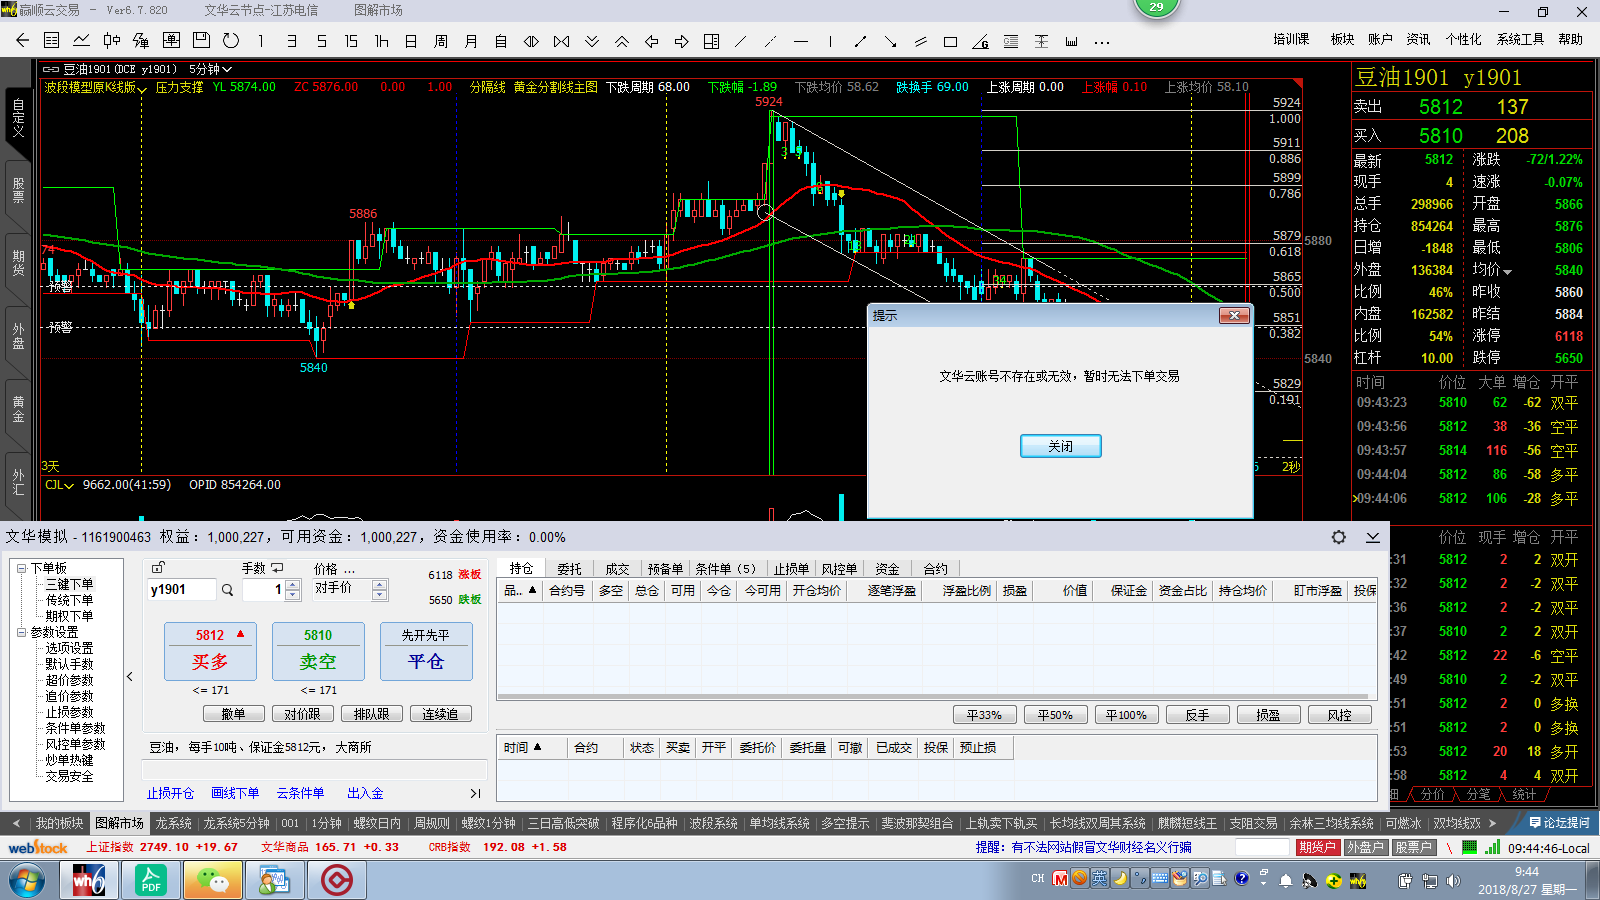Toggle the lock icon above contract code

pos(158,568)
